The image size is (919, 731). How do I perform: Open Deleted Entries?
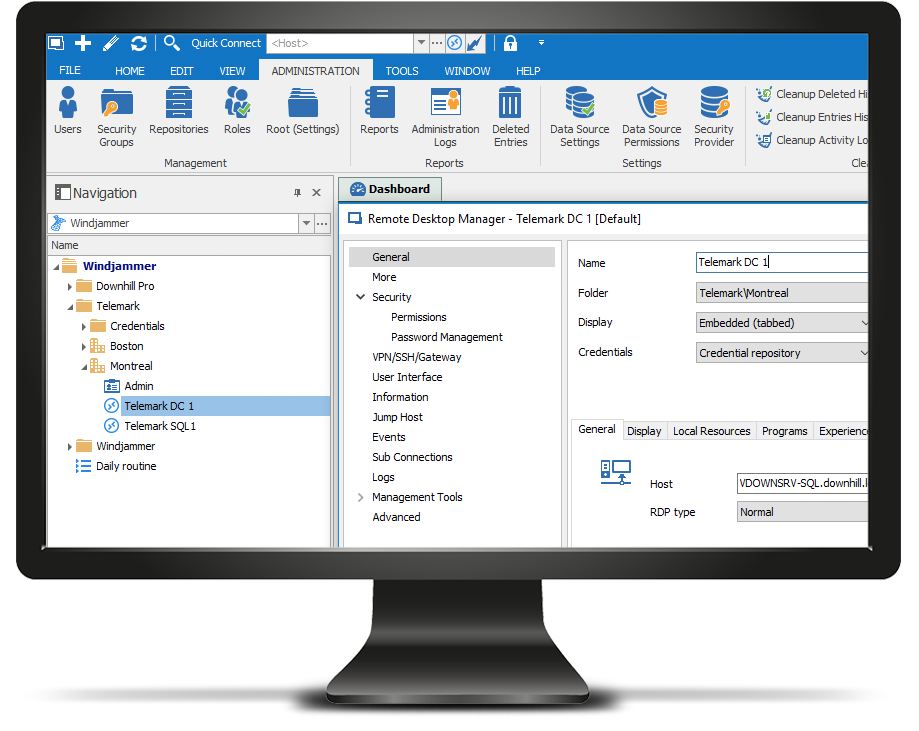pos(510,117)
